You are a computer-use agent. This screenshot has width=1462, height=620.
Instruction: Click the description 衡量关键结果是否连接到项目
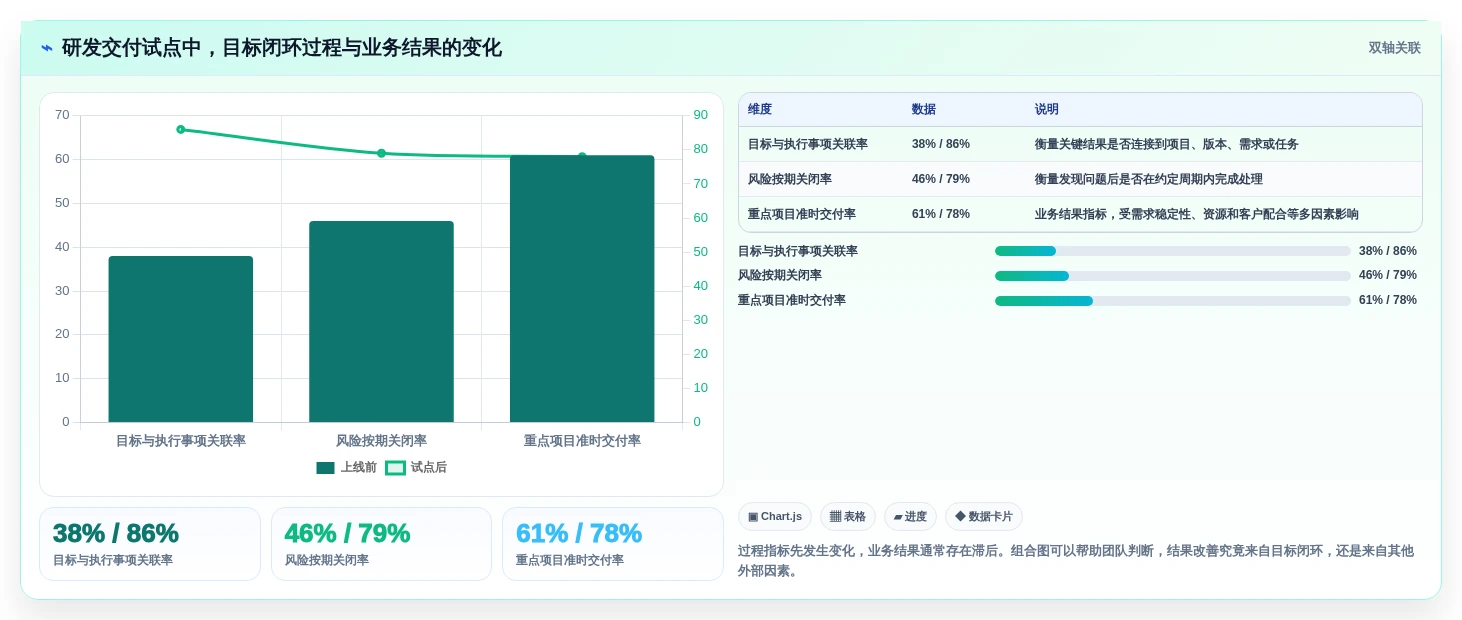point(1167,144)
